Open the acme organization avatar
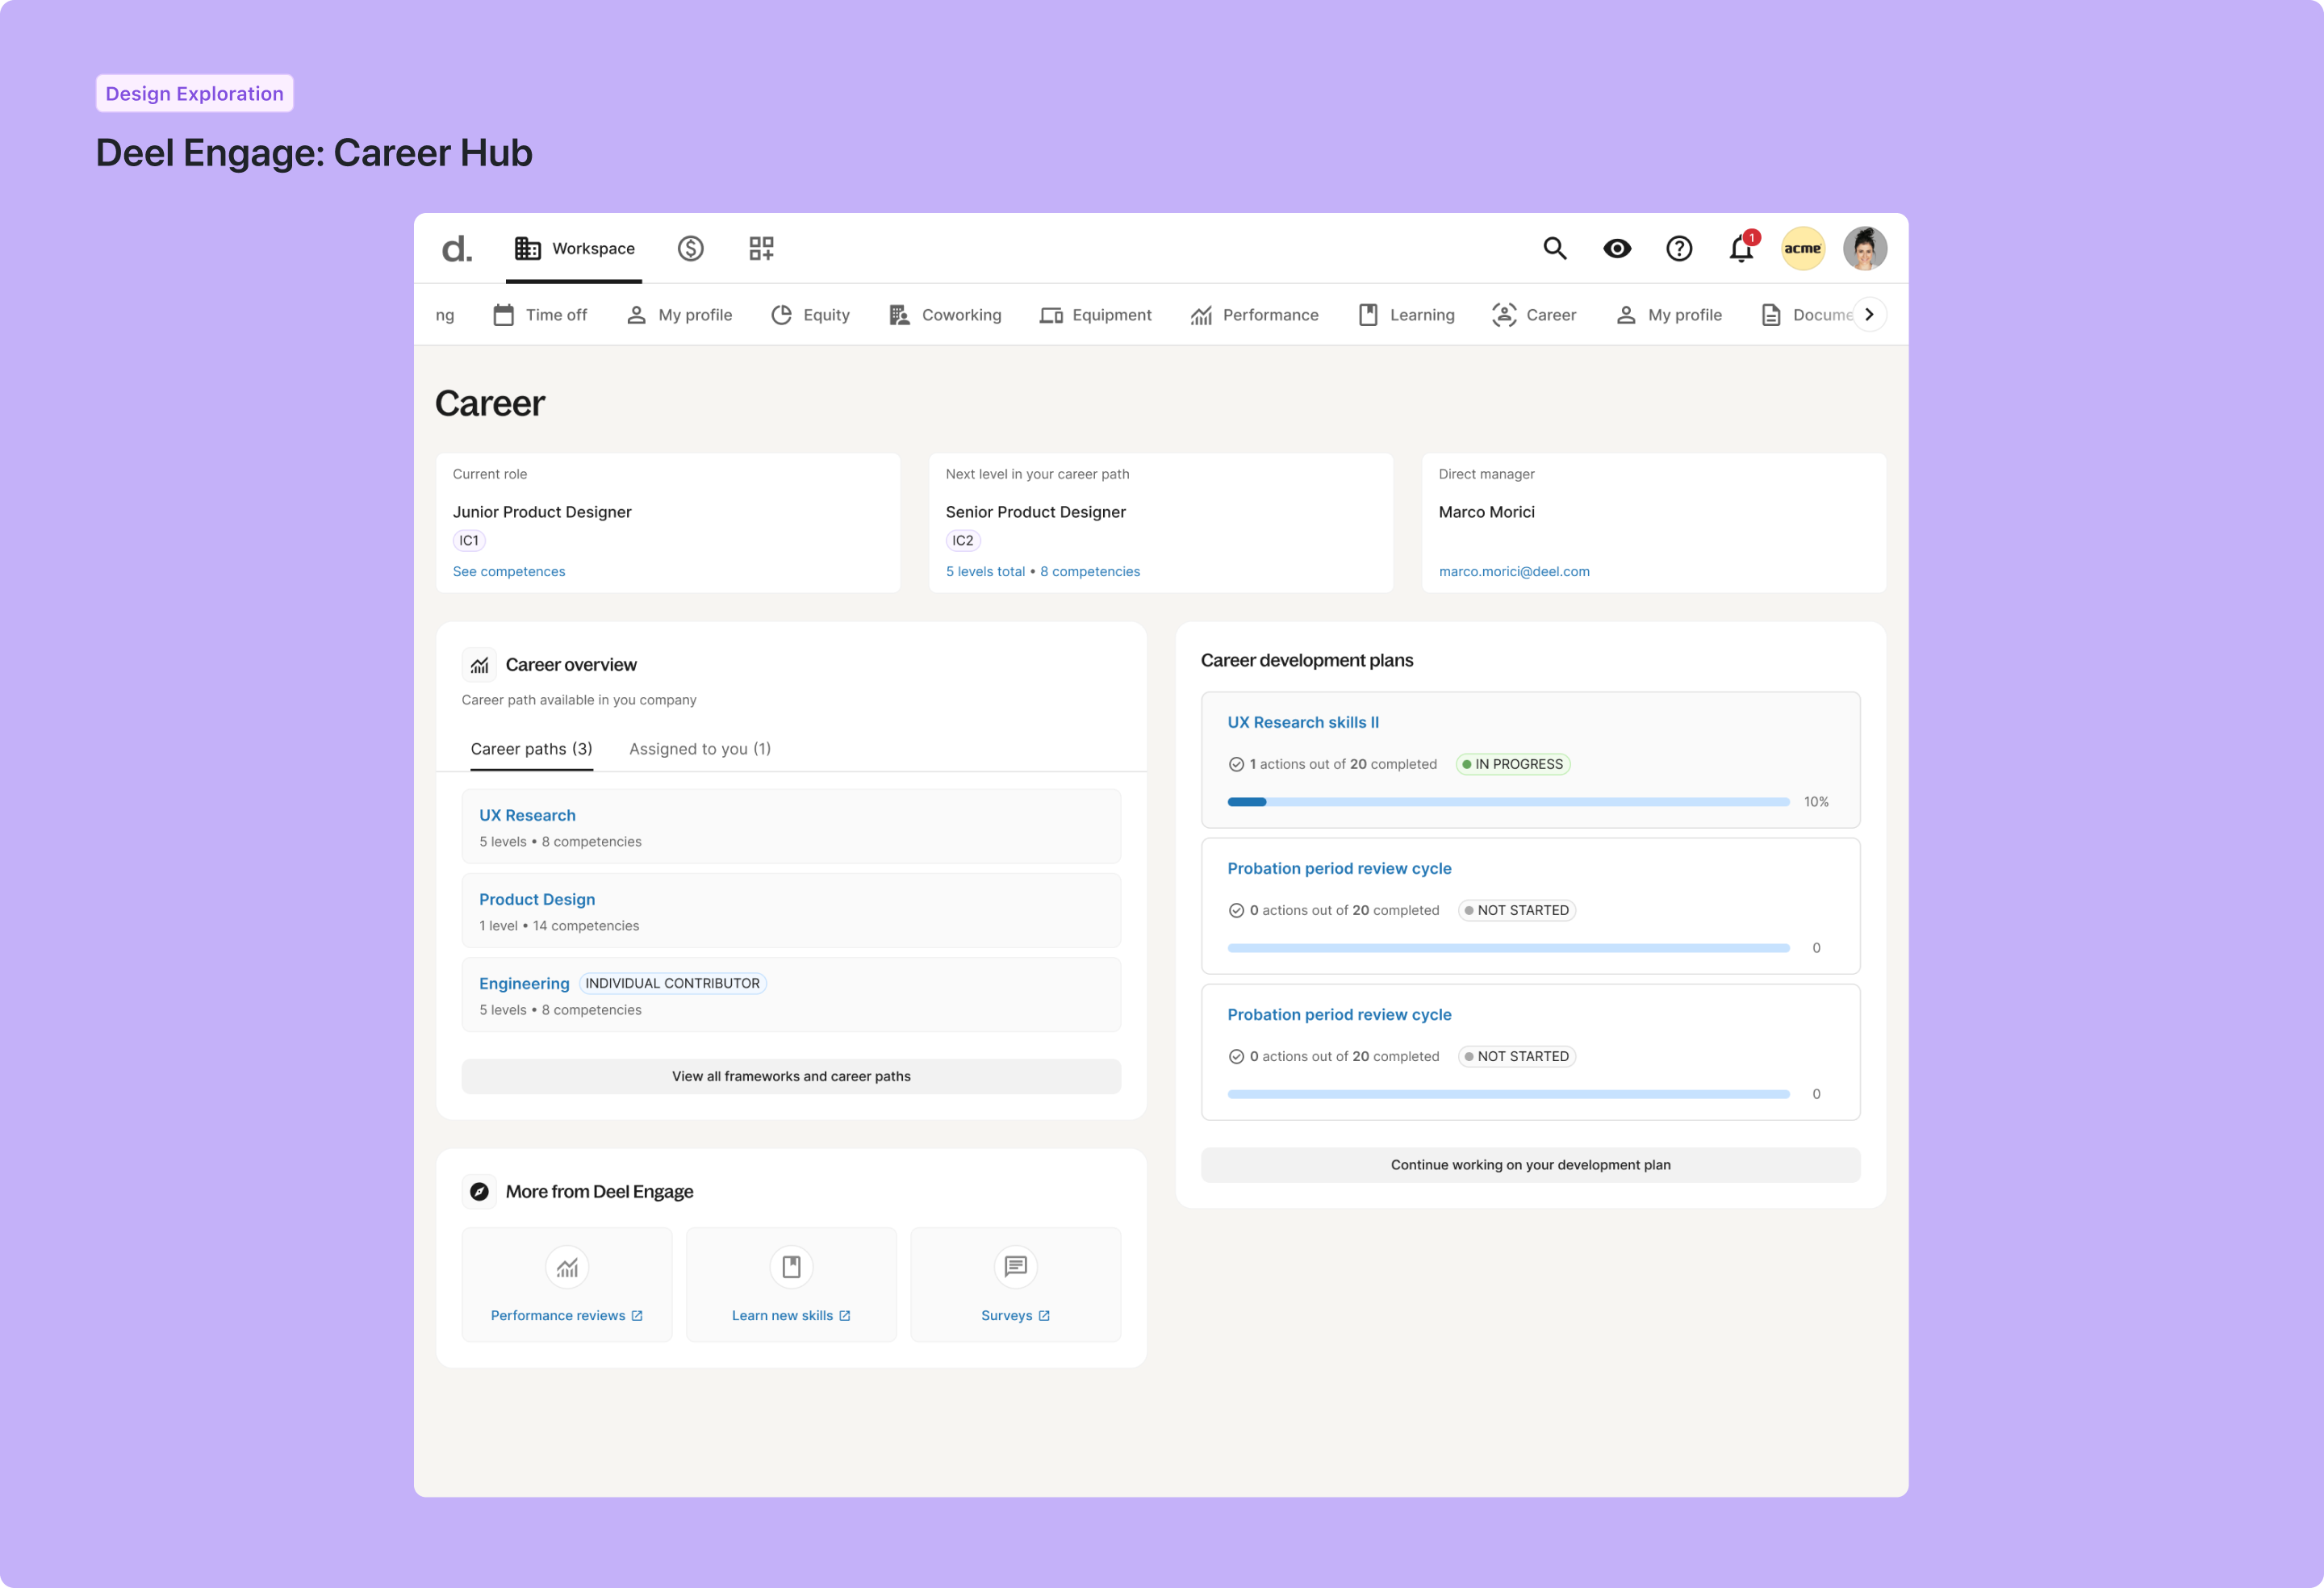The image size is (2324, 1588). (x=1802, y=248)
